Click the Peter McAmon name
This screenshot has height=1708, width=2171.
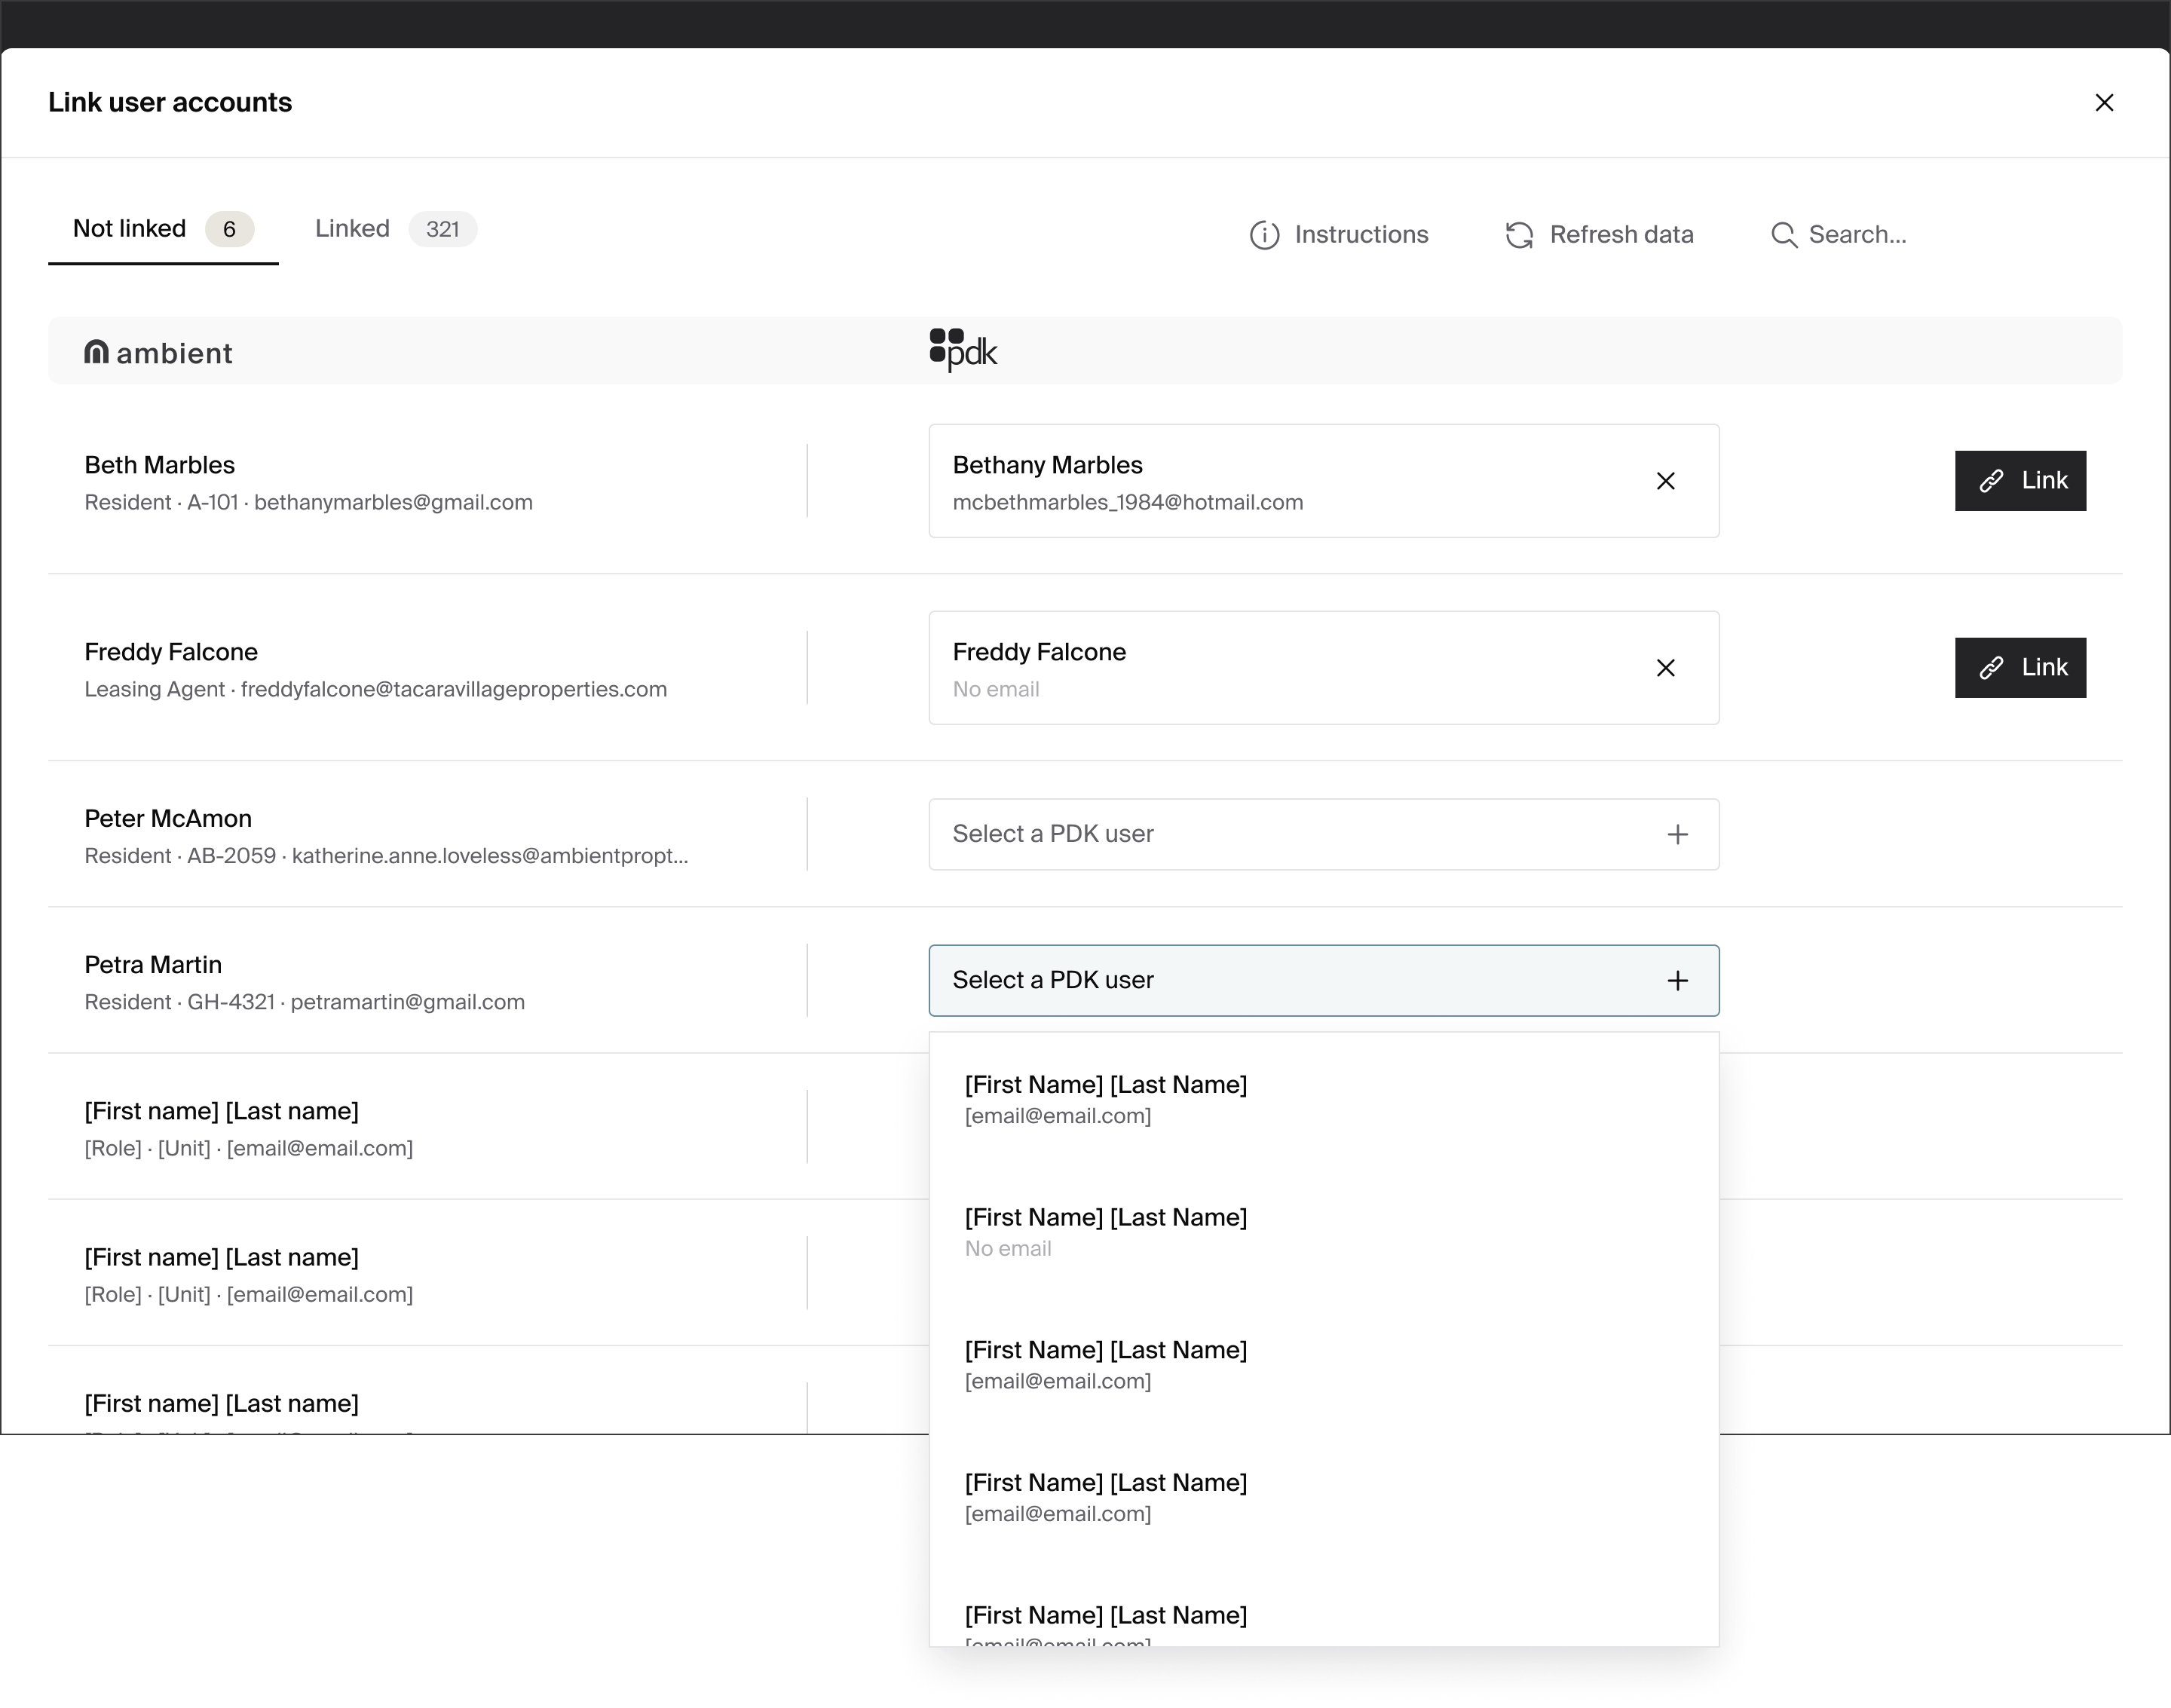click(168, 819)
